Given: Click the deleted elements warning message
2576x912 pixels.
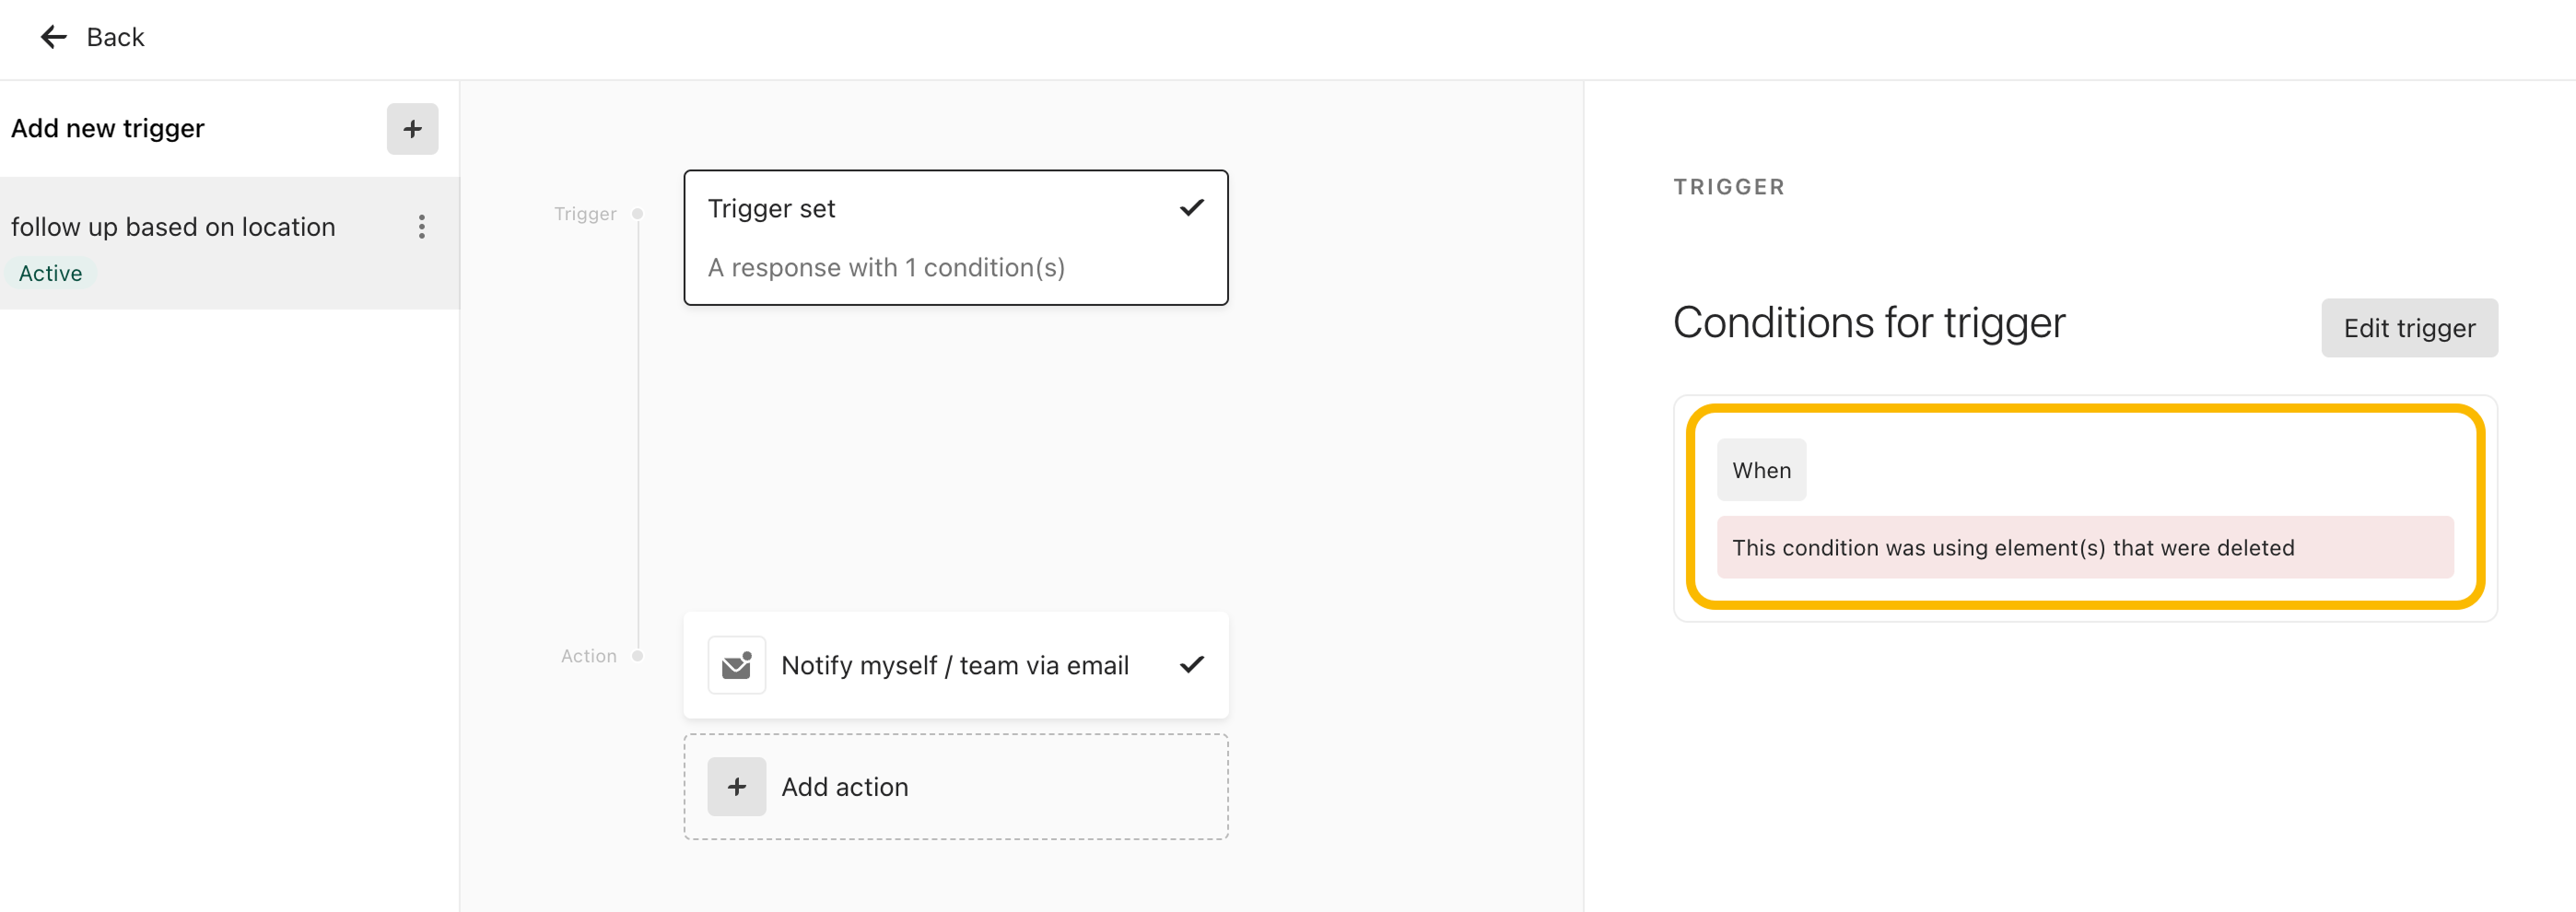Looking at the screenshot, I should point(2085,548).
